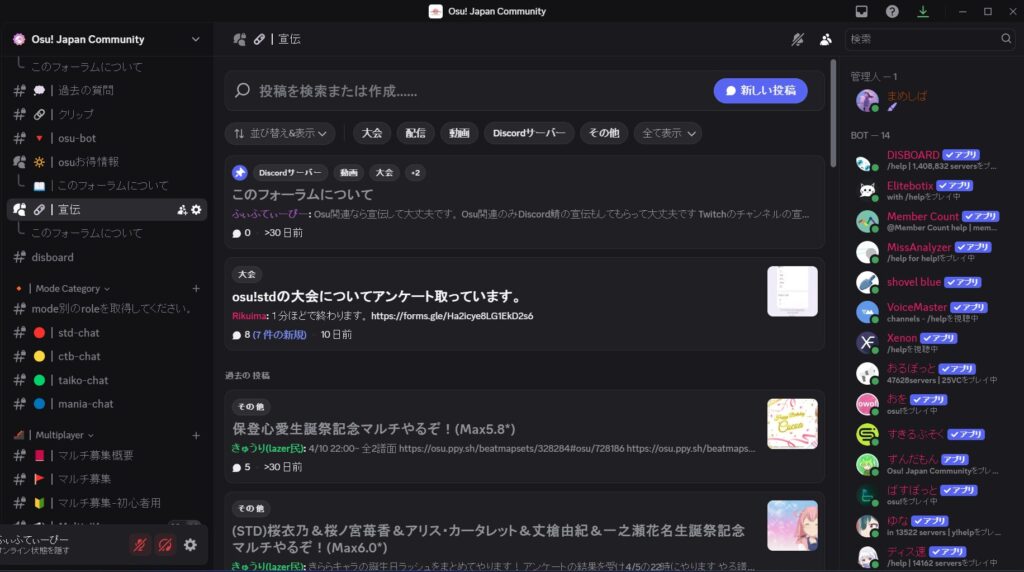Filter posts by その他 tag

coord(604,133)
